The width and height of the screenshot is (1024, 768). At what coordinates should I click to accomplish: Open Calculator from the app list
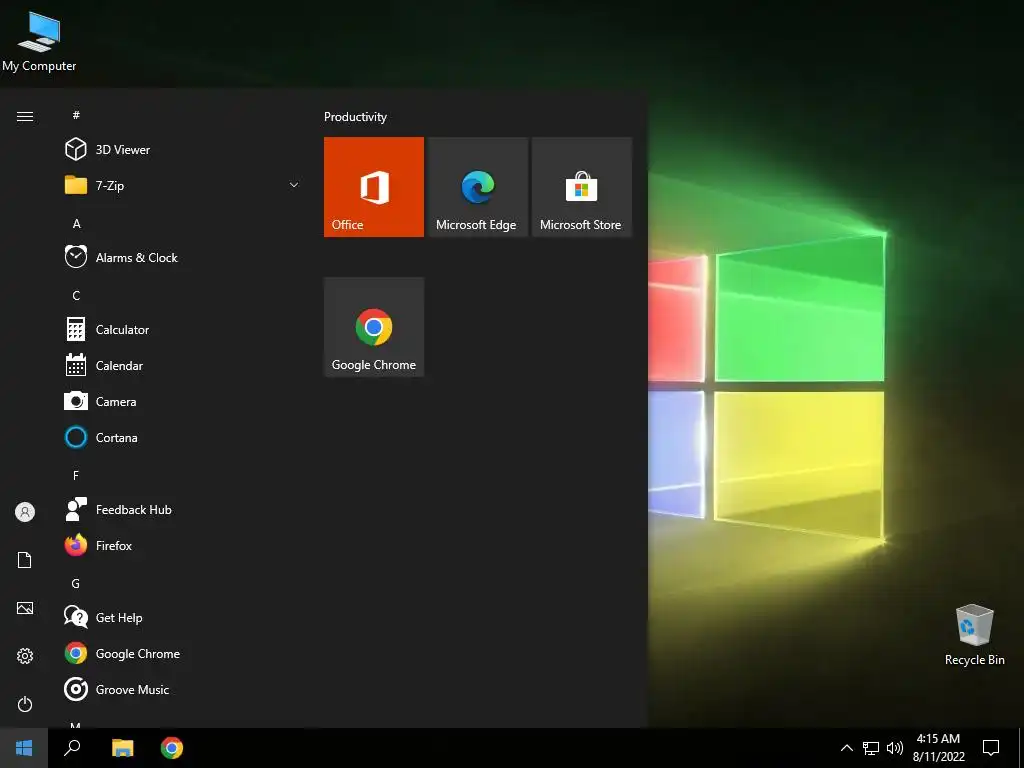click(x=183, y=330)
